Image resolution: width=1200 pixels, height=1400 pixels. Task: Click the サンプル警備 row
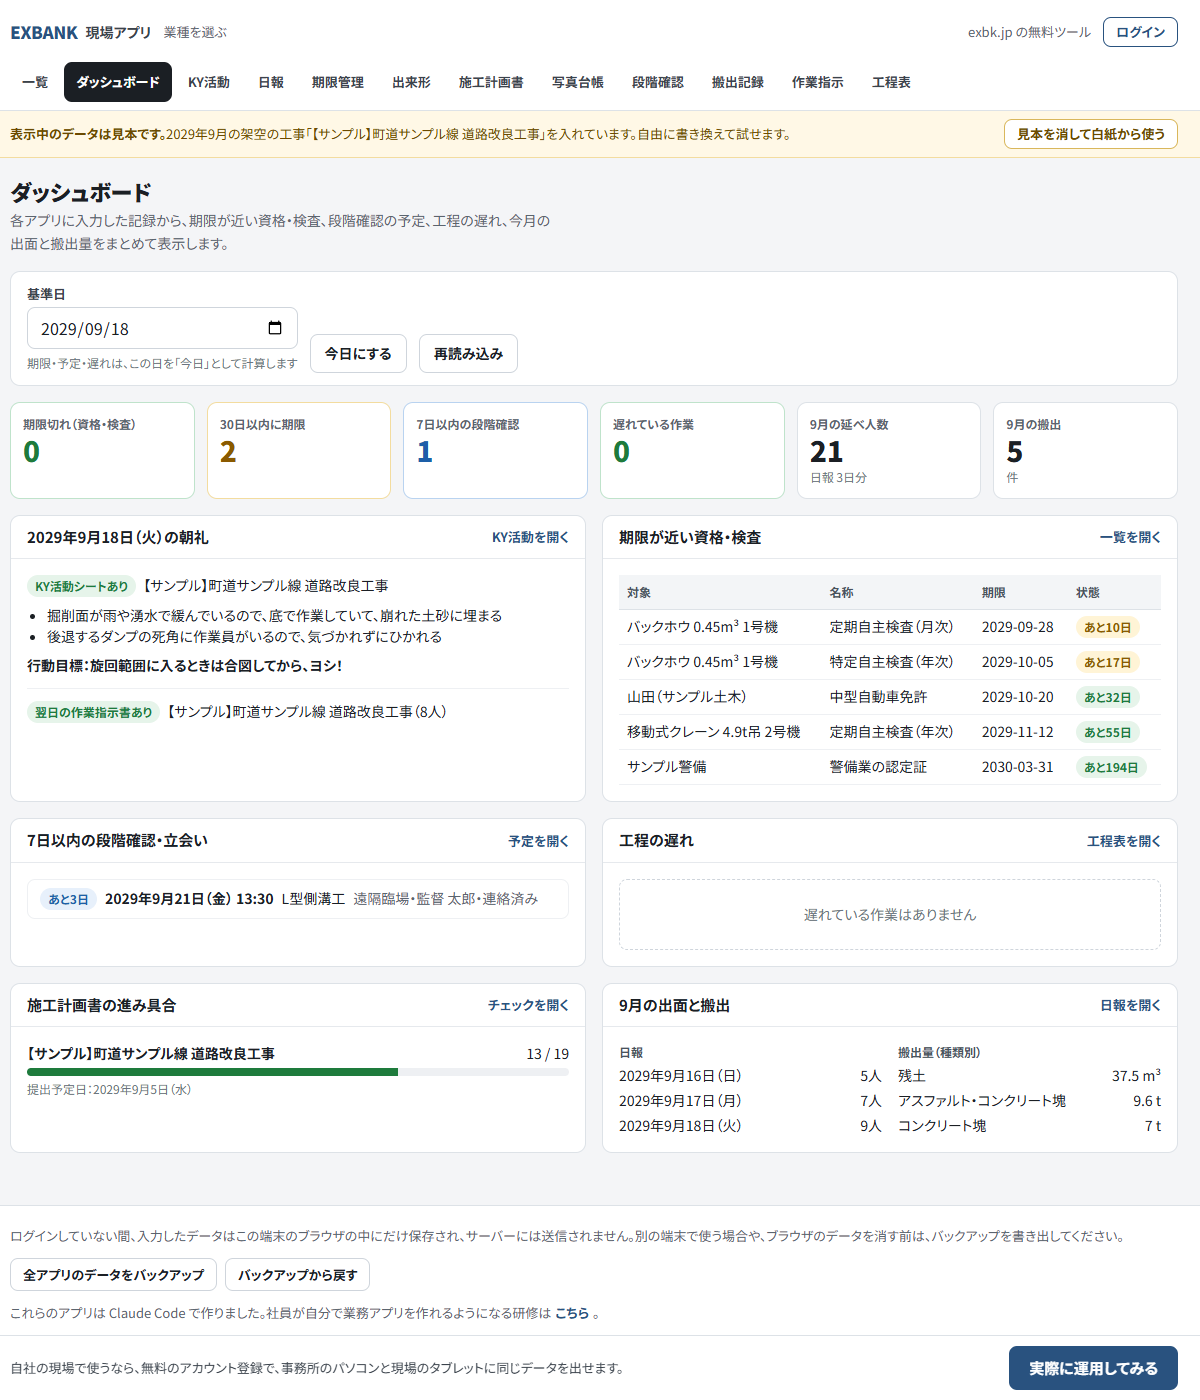890,767
